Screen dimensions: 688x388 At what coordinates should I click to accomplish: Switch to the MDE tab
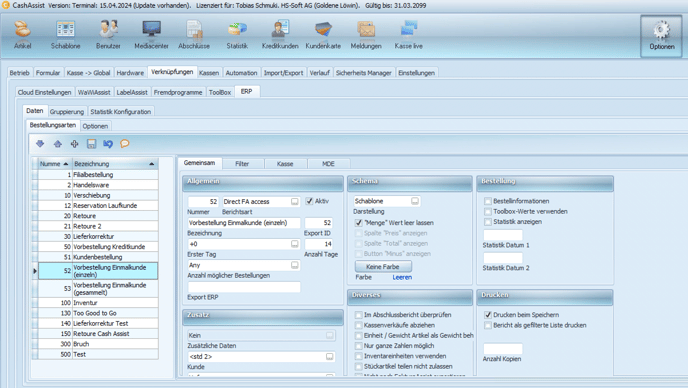coord(328,164)
